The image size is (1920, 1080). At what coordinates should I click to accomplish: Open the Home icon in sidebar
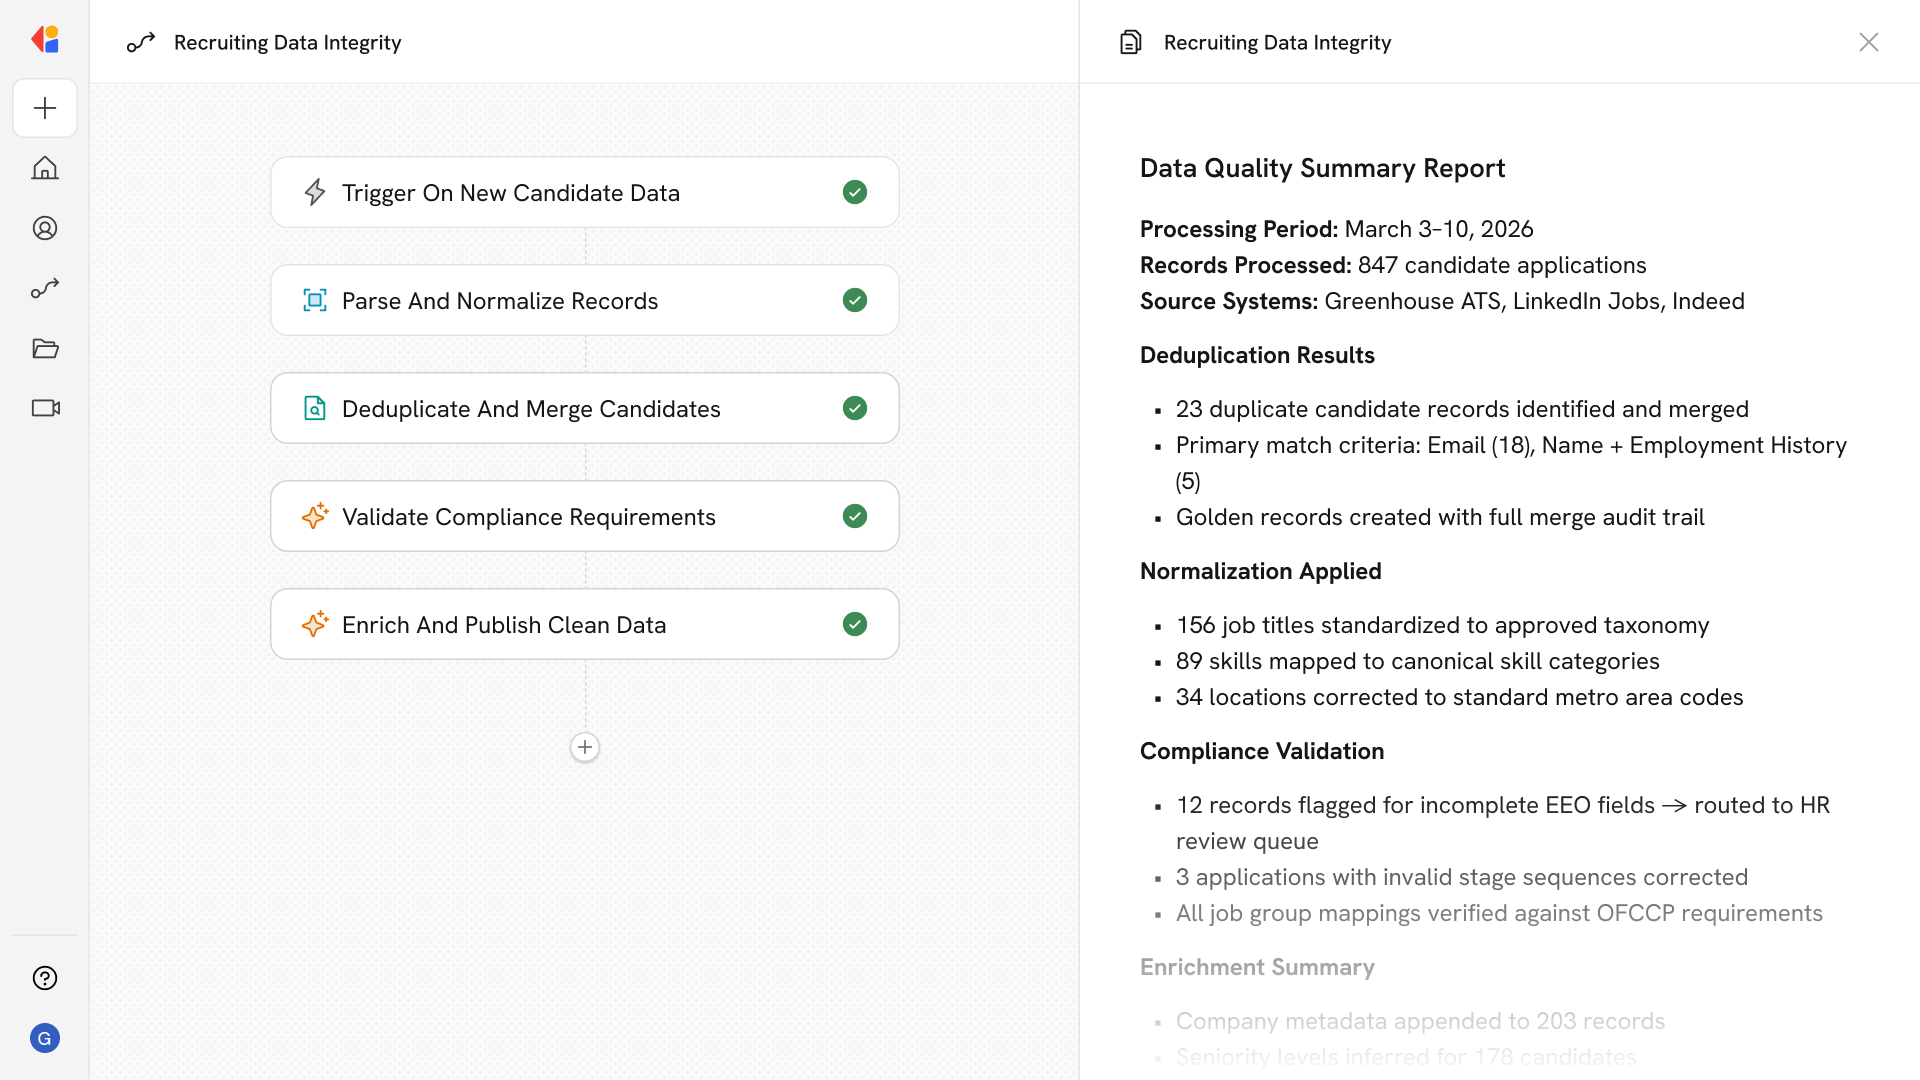tap(45, 168)
